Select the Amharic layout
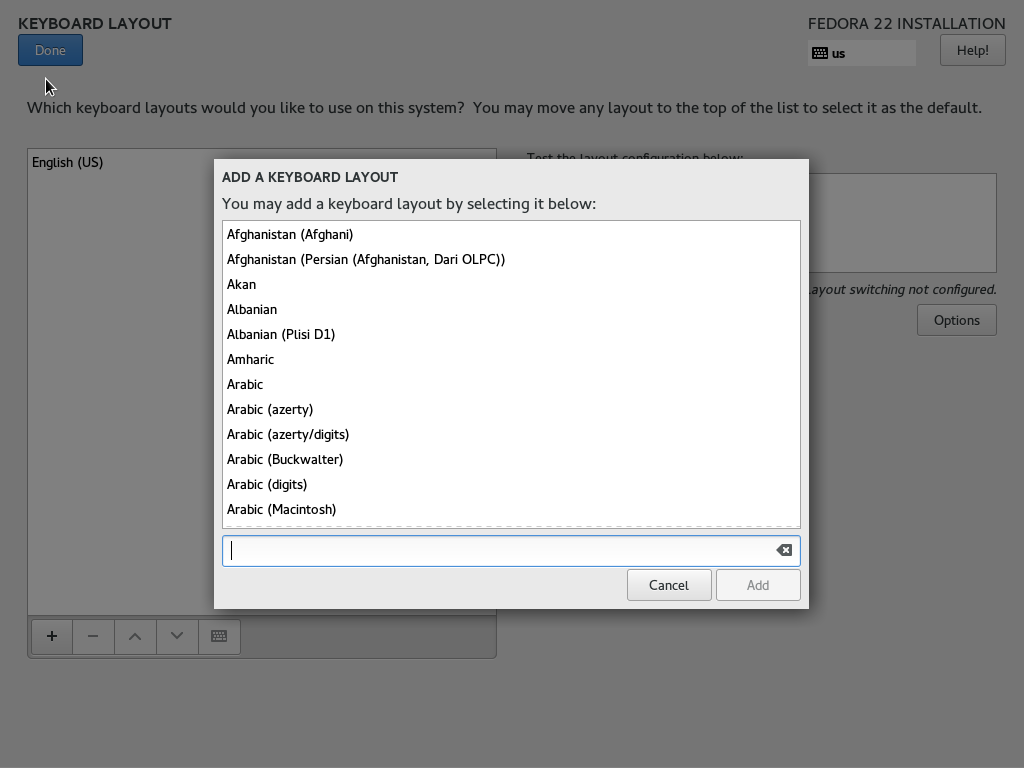The width and height of the screenshot is (1024, 768). click(250, 359)
